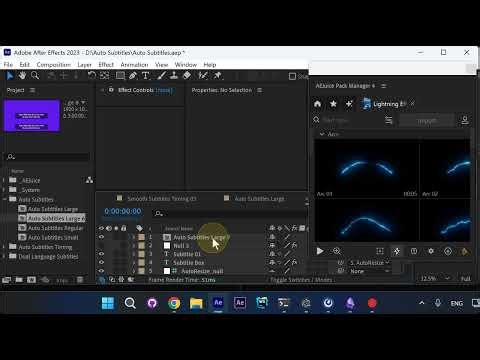Click the Project panel search field
Screen dimensions: 480x360
(x=48, y=157)
